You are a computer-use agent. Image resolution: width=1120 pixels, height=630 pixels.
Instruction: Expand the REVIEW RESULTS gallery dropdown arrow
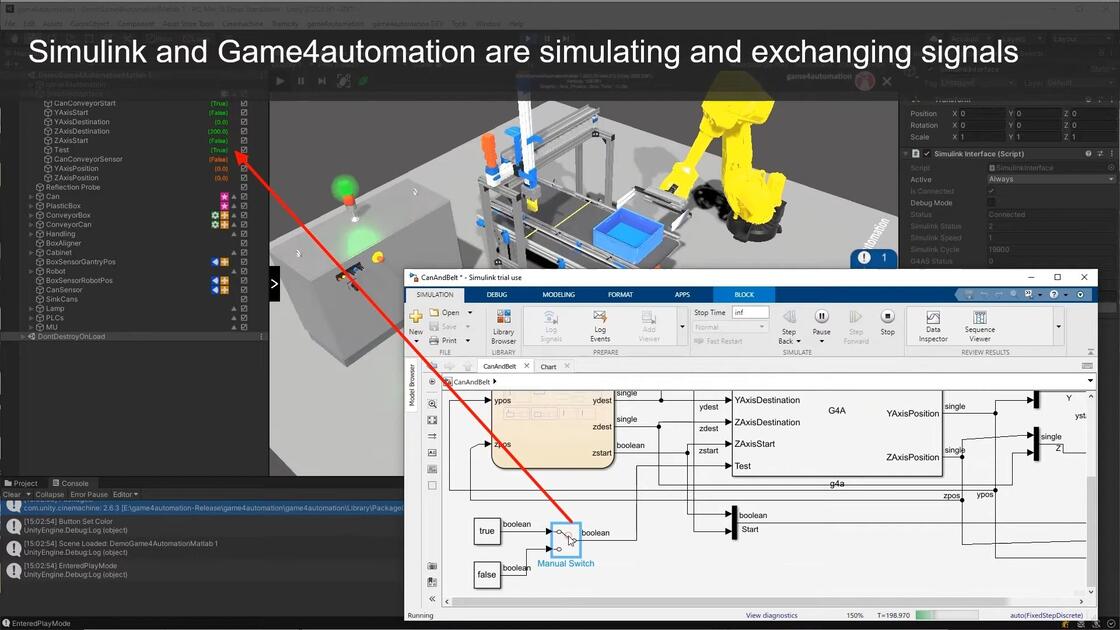pos(1059,326)
